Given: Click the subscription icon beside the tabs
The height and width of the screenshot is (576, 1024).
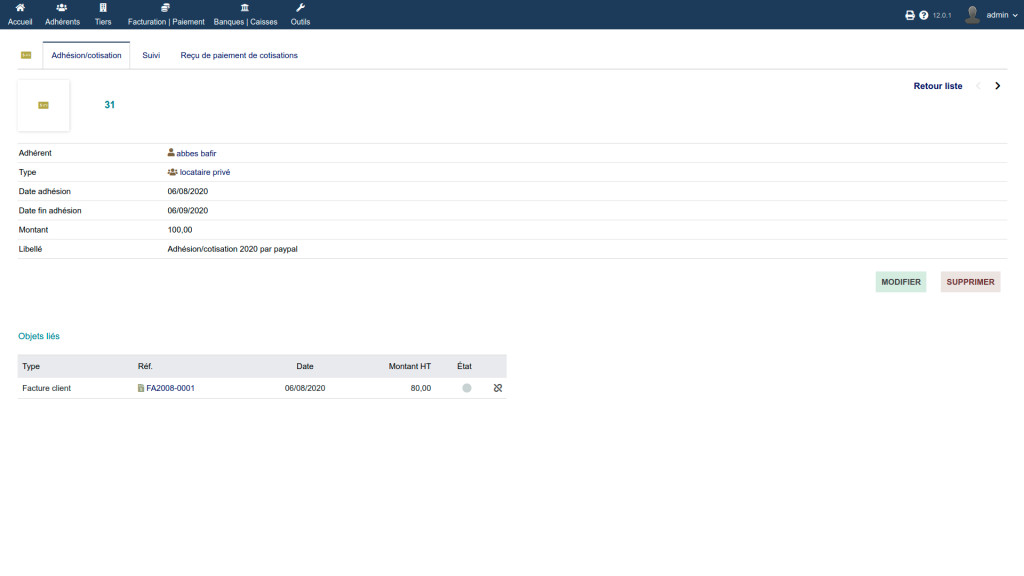Looking at the screenshot, I should tap(26, 56).
